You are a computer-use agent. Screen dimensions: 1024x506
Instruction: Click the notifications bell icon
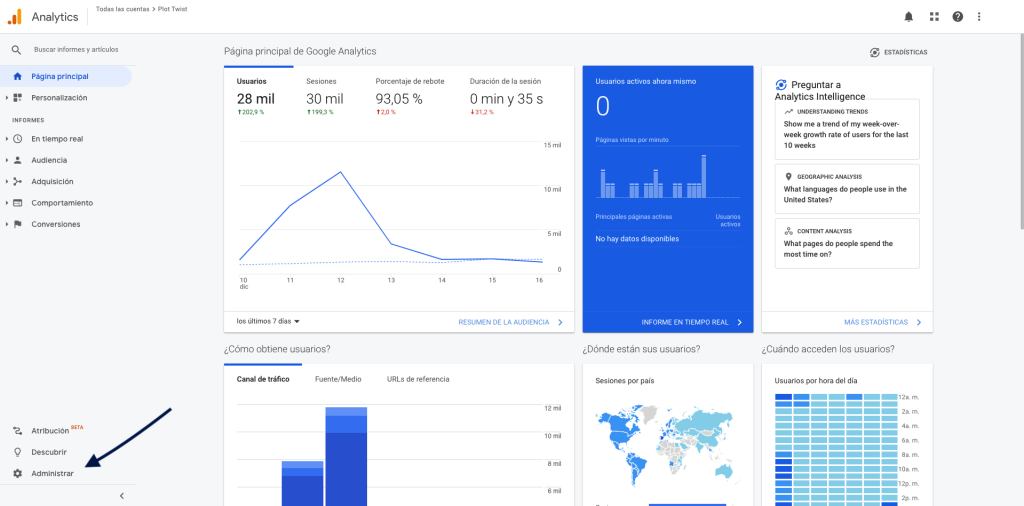[908, 17]
